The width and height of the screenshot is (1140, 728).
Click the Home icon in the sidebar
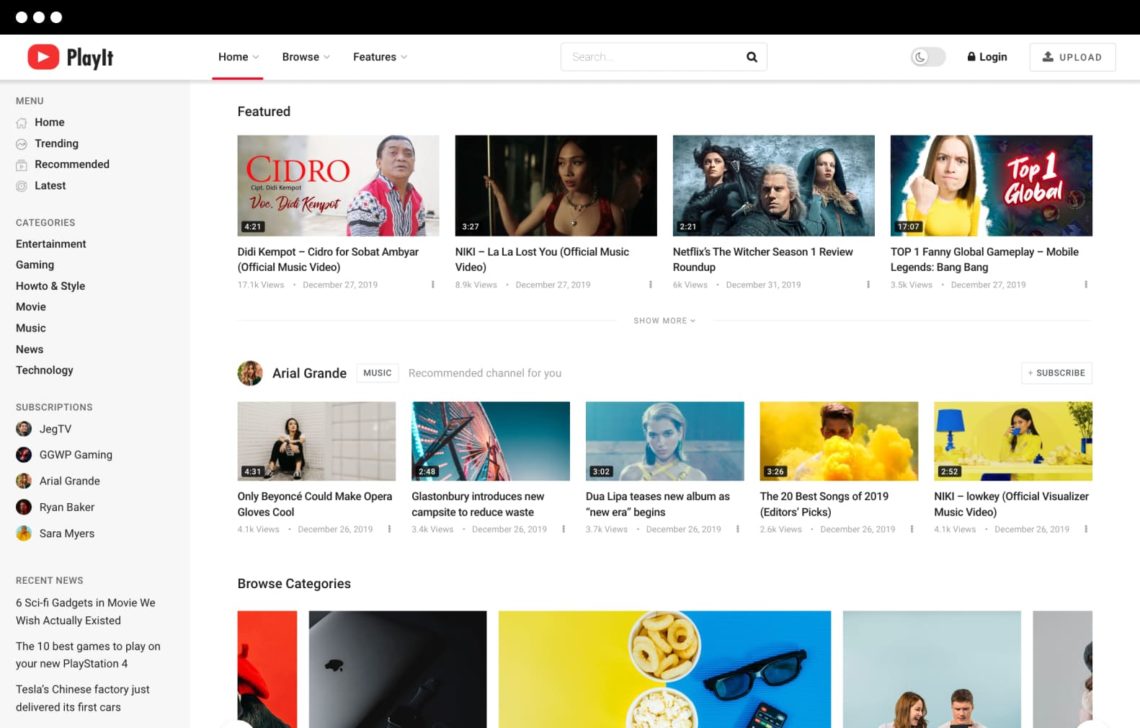(x=22, y=122)
